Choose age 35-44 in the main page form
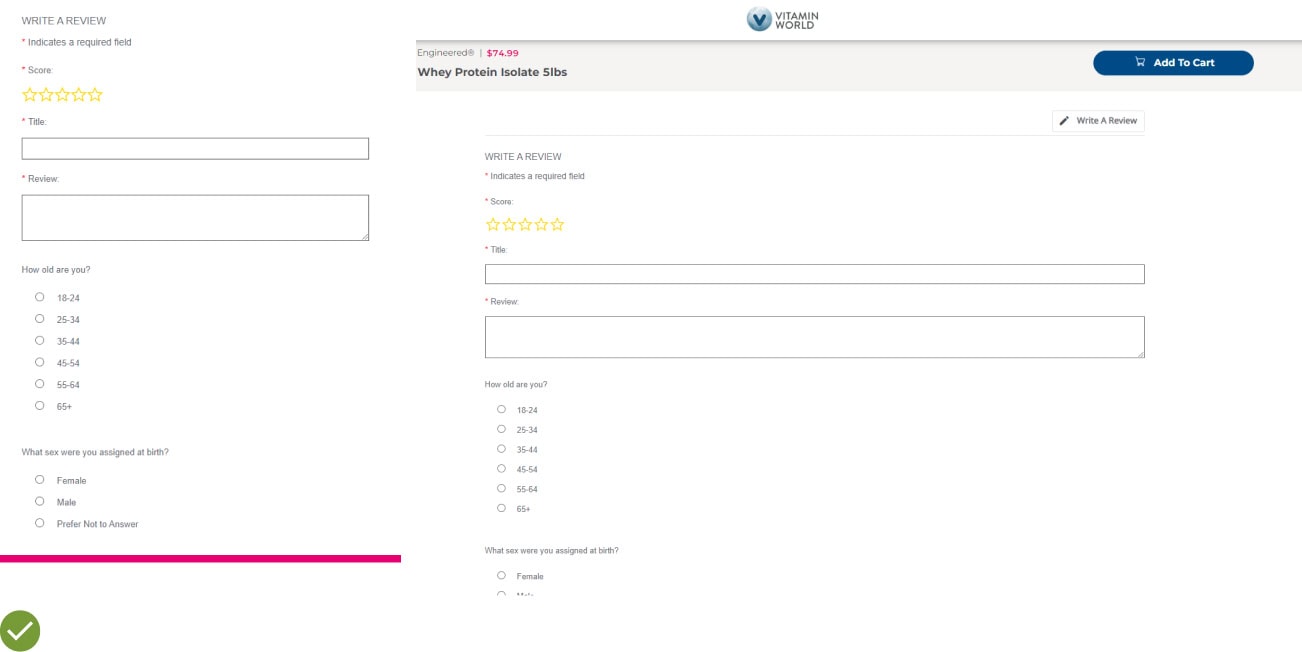The height and width of the screenshot is (652, 1302). click(x=502, y=449)
